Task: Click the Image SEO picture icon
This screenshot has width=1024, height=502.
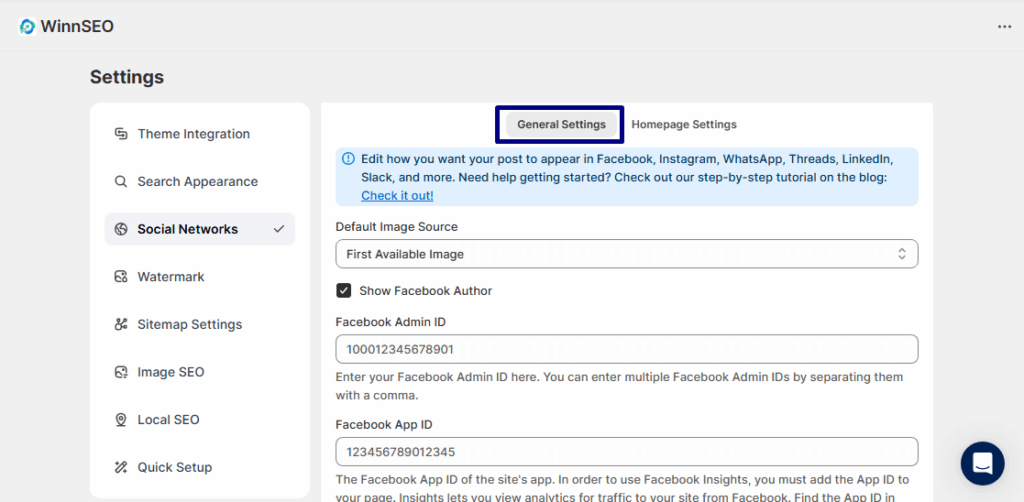Action: point(121,372)
